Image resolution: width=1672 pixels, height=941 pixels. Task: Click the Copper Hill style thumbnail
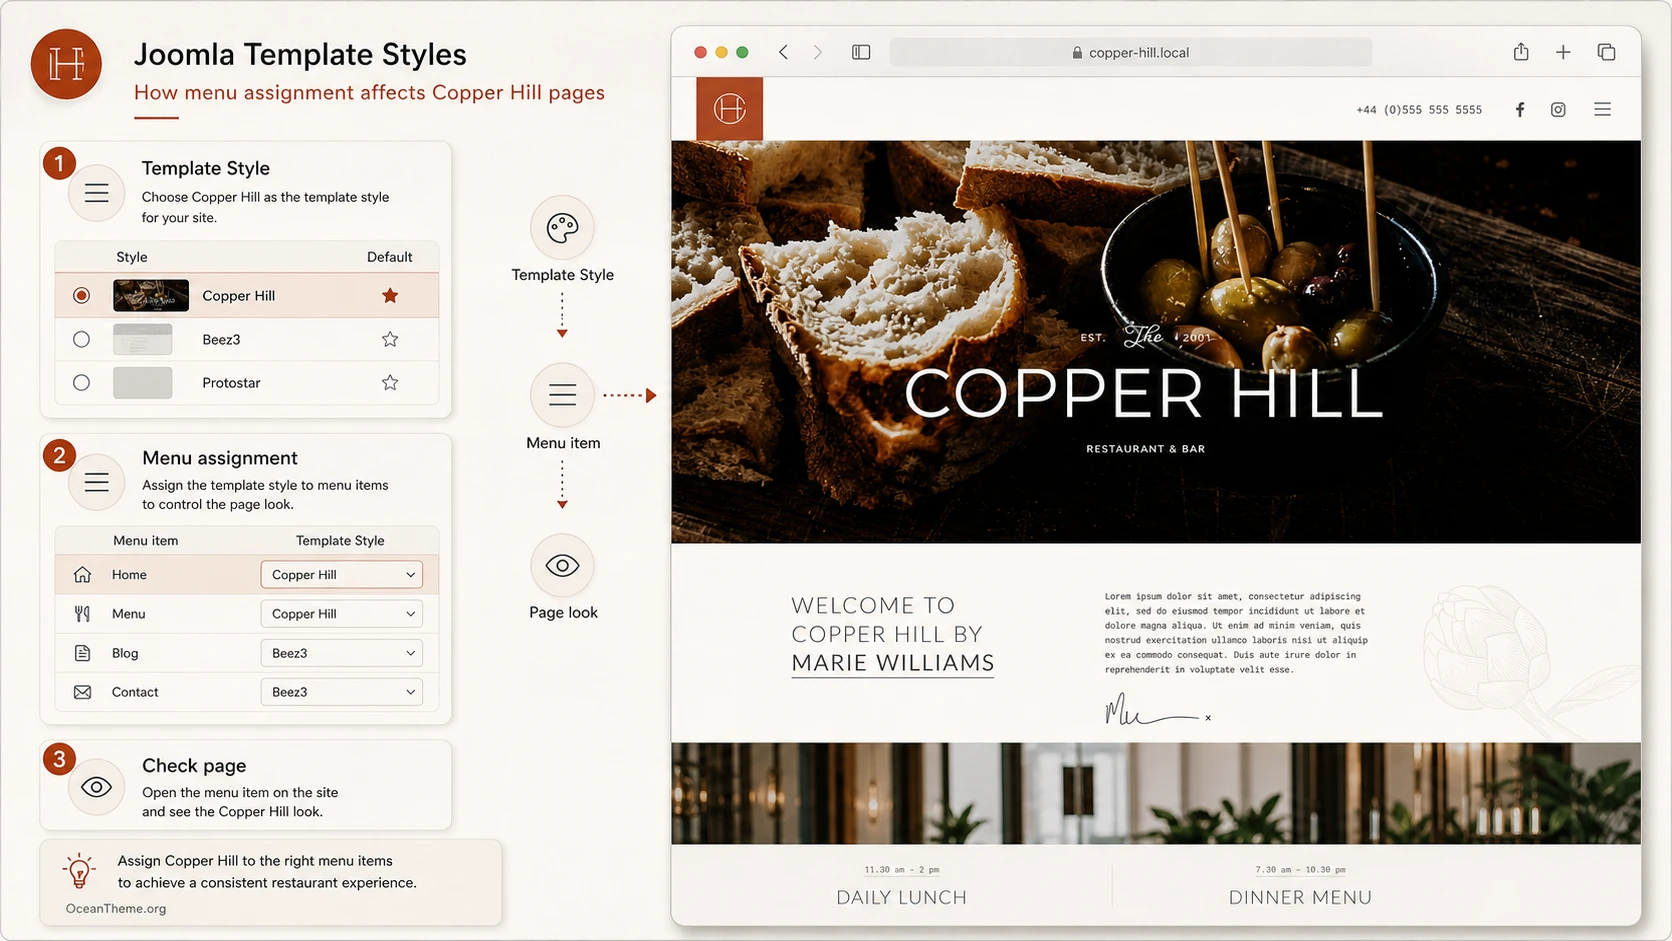pyautogui.click(x=151, y=296)
